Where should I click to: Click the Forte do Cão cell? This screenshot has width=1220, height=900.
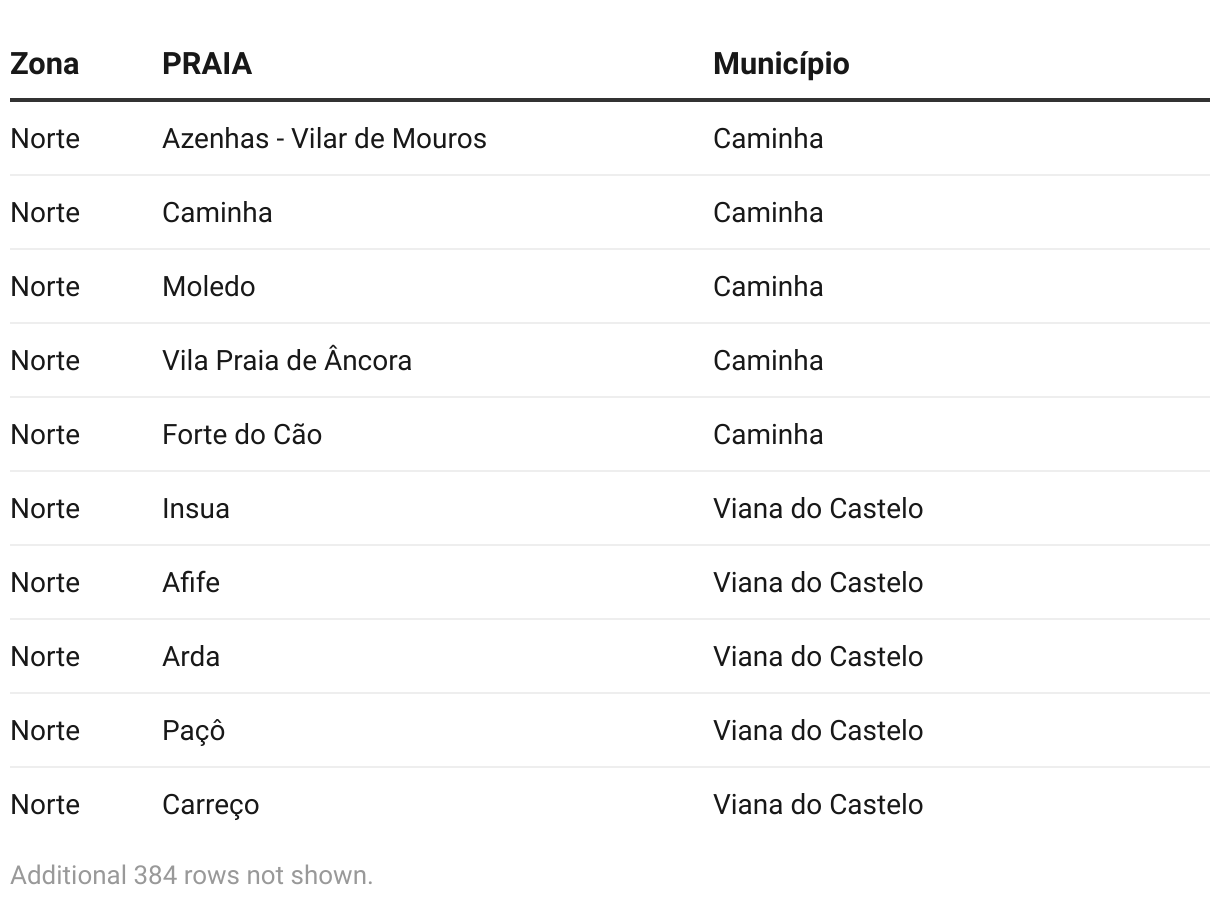pyautogui.click(x=242, y=434)
